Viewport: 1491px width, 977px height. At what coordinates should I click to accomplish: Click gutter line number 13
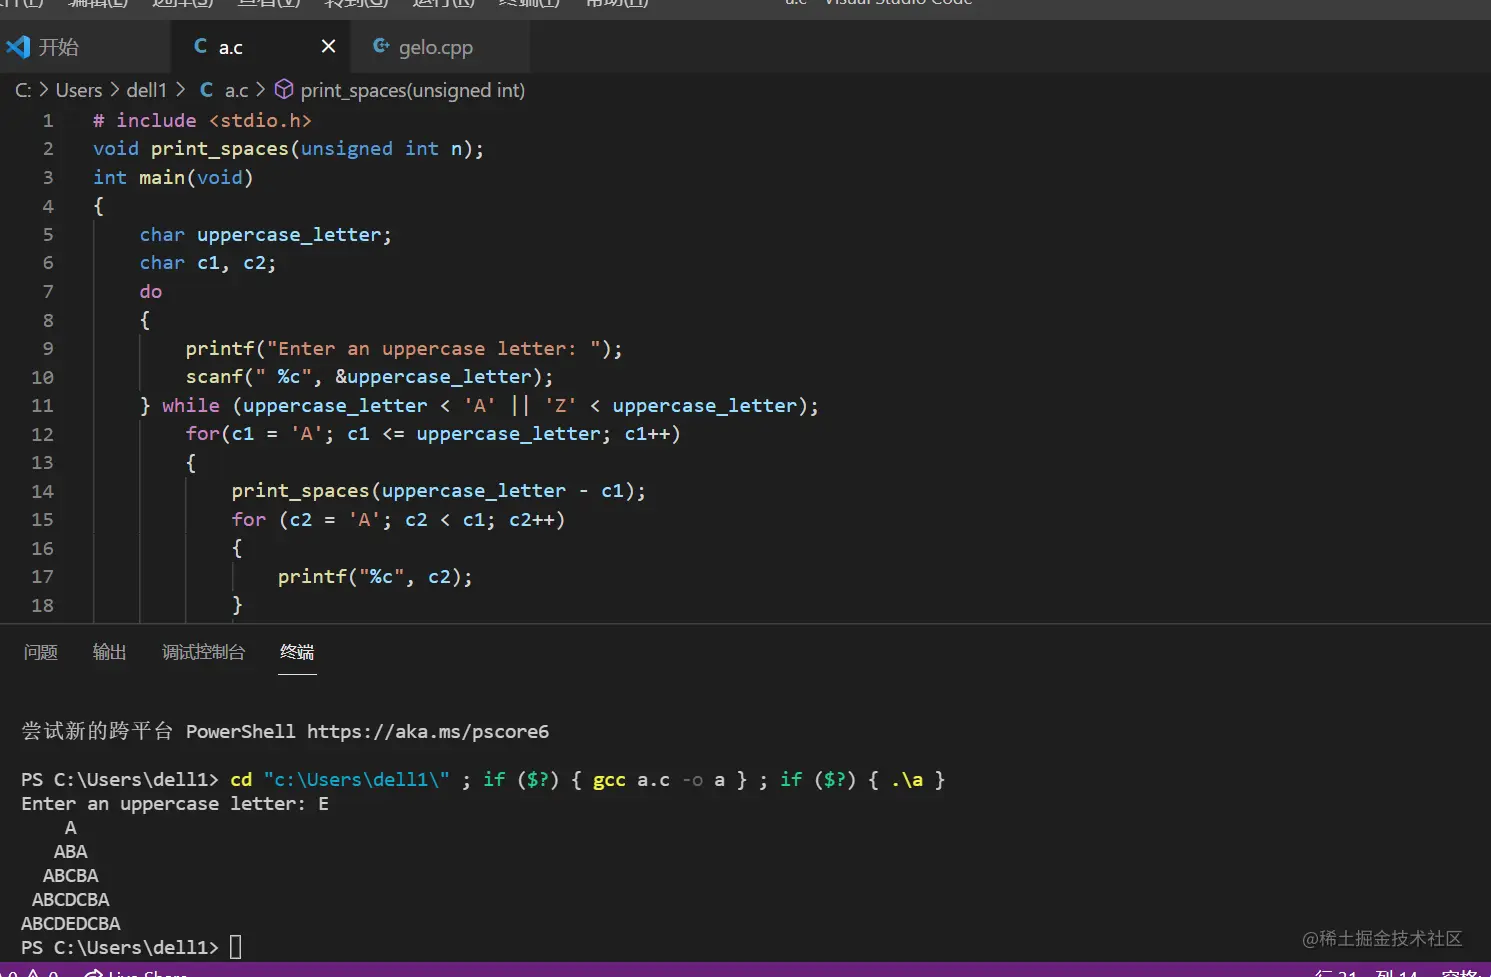[42, 462]
